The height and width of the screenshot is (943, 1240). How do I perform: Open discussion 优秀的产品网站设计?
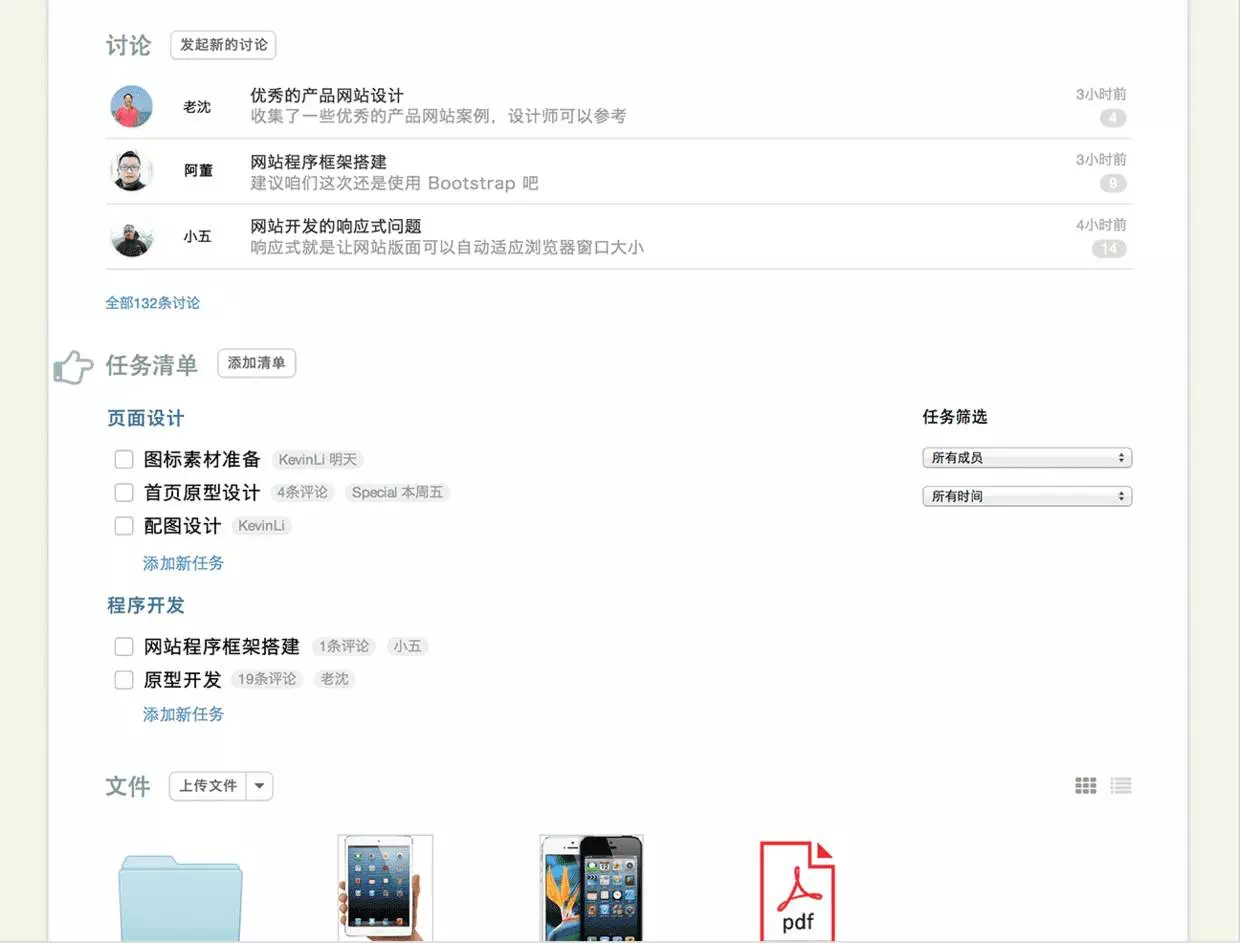327,96
